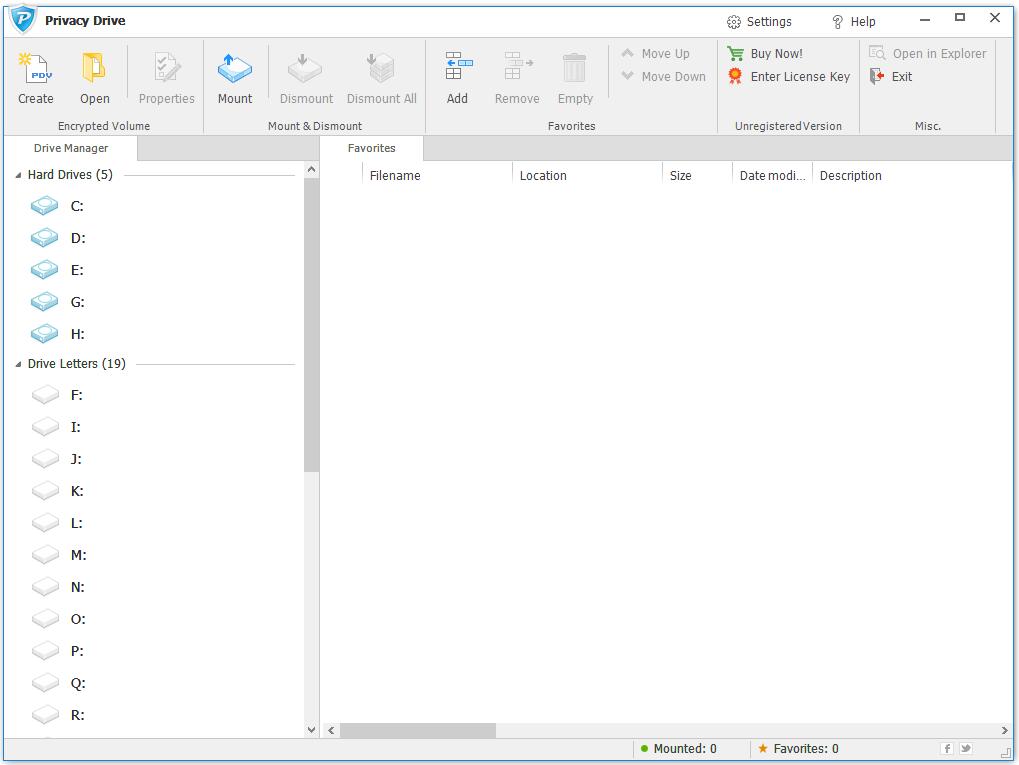Collapse the Drive Letters group
Viewport: 1019px width, 765px height.
[x=18, y=364]
